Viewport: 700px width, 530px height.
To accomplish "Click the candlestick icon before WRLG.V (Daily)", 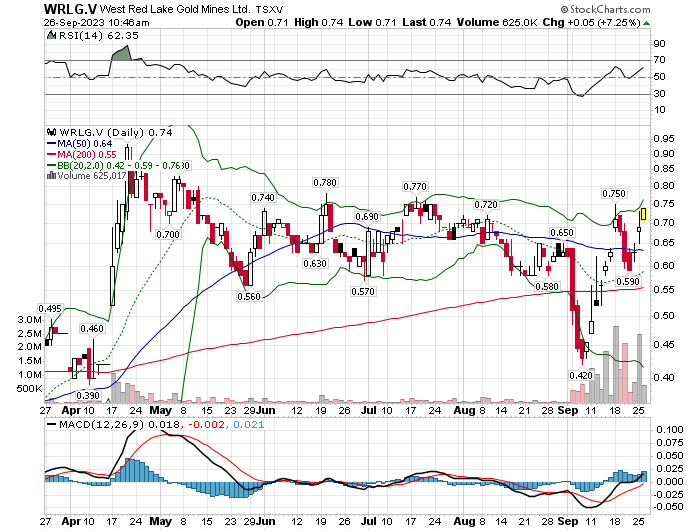I will (x=52, y=132).
